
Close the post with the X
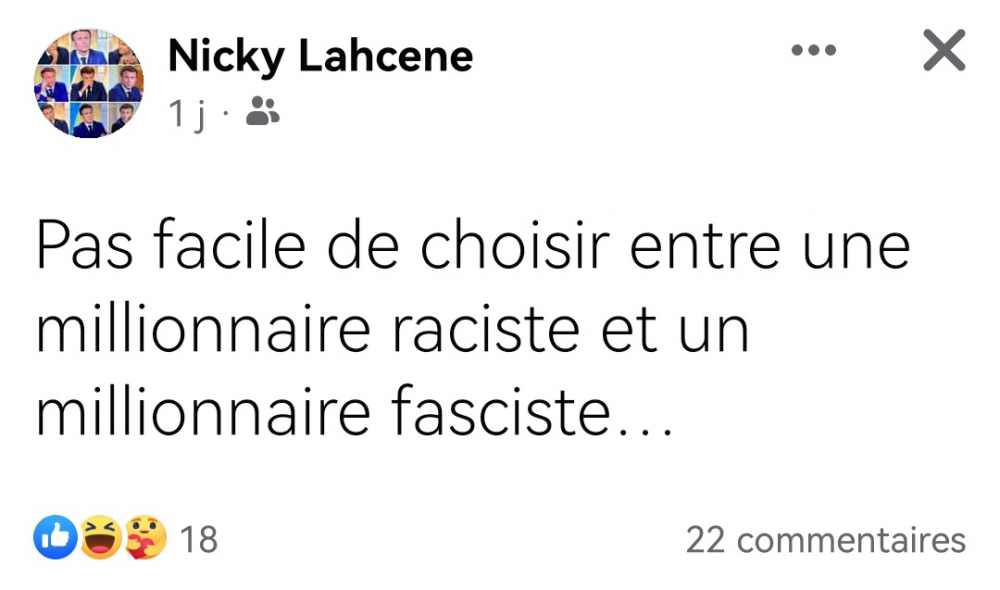(x=943, y=51)
